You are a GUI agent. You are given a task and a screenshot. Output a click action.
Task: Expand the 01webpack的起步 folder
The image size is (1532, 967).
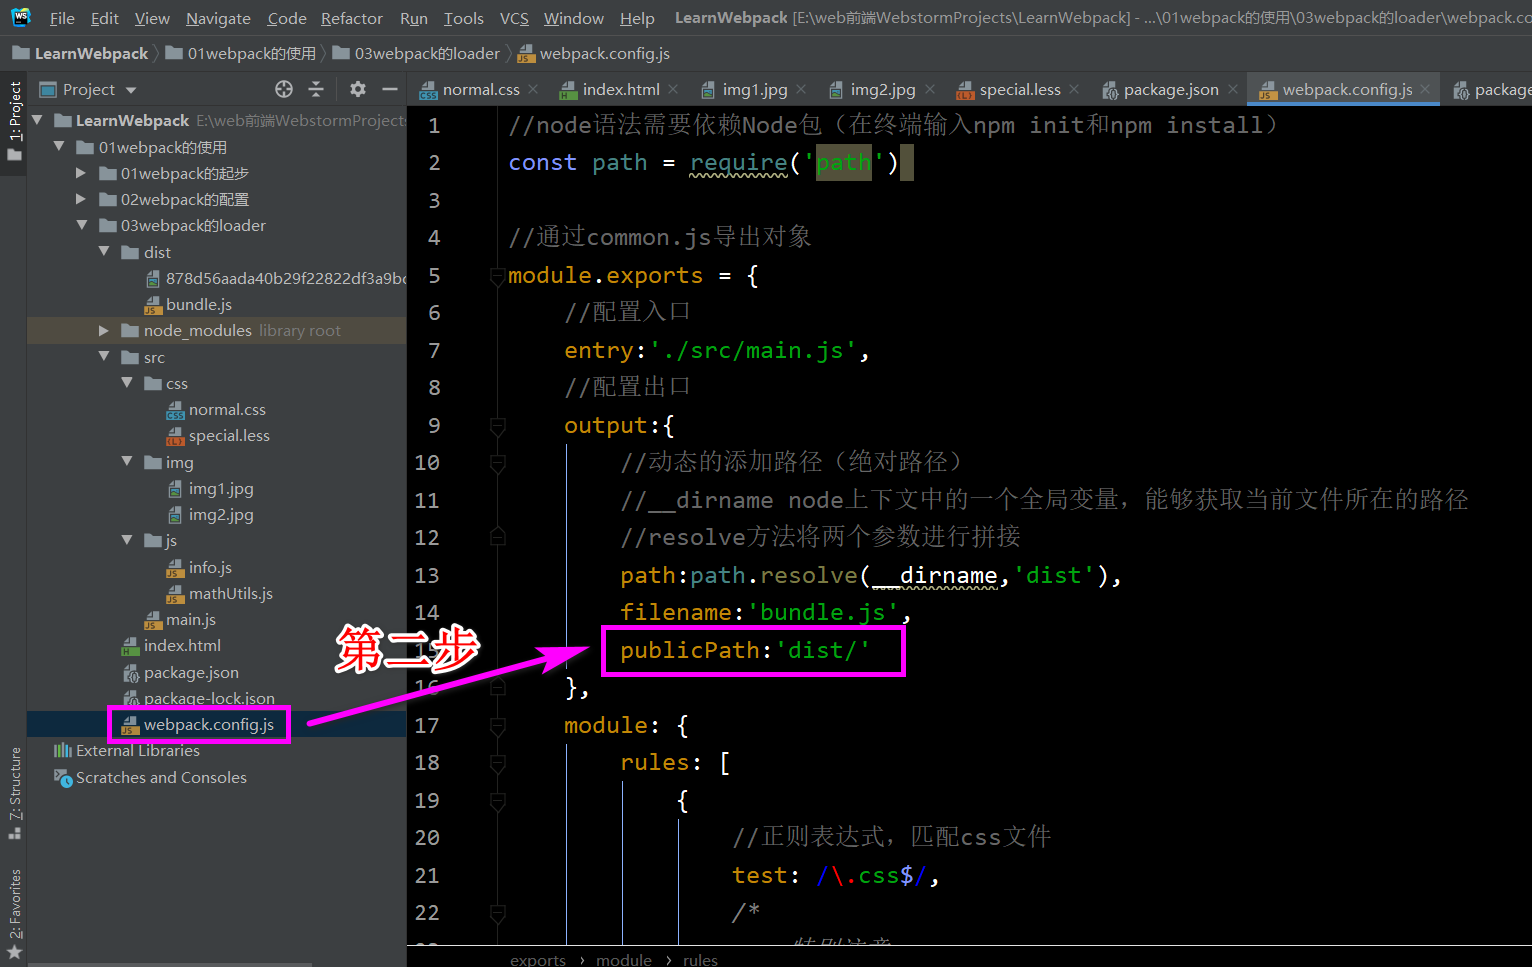coord(82,173)
